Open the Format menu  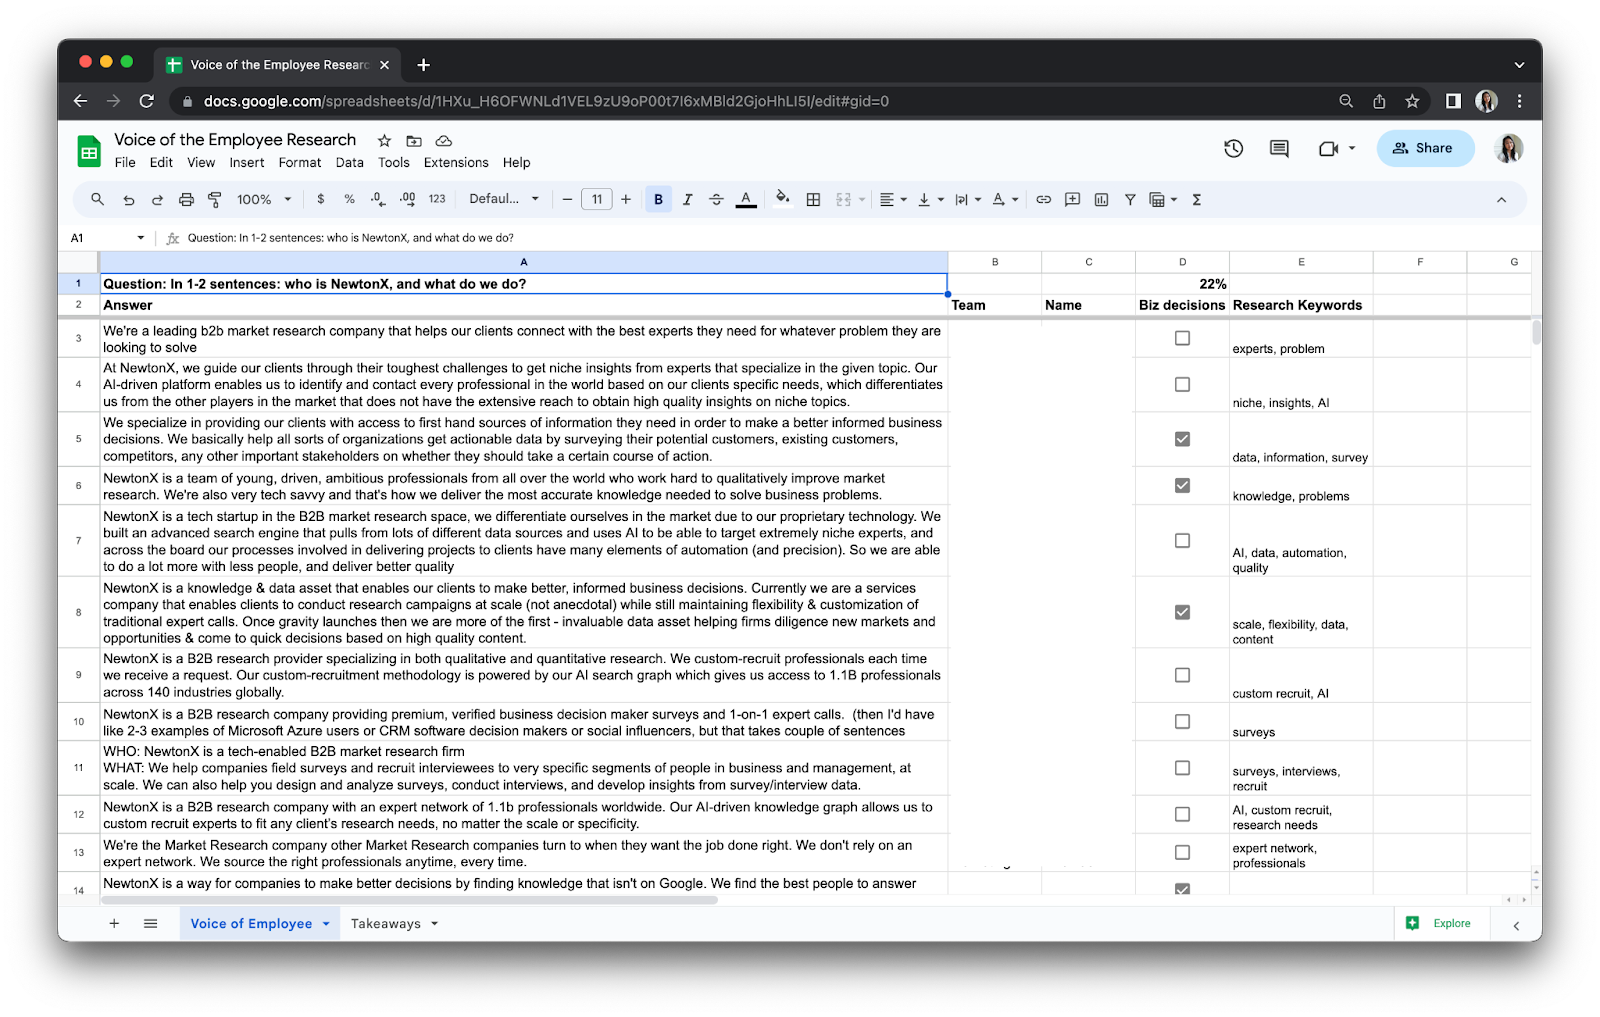[300, 162]
